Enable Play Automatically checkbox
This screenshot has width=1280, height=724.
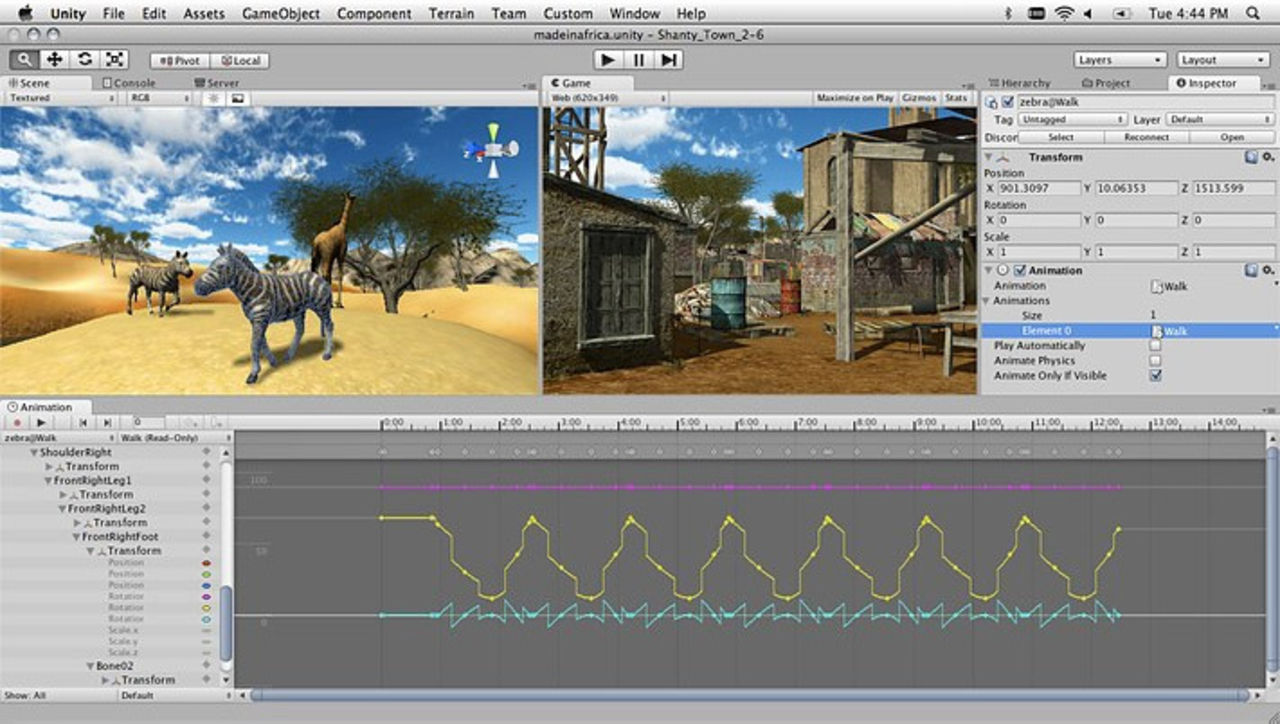coord(1156,345)
